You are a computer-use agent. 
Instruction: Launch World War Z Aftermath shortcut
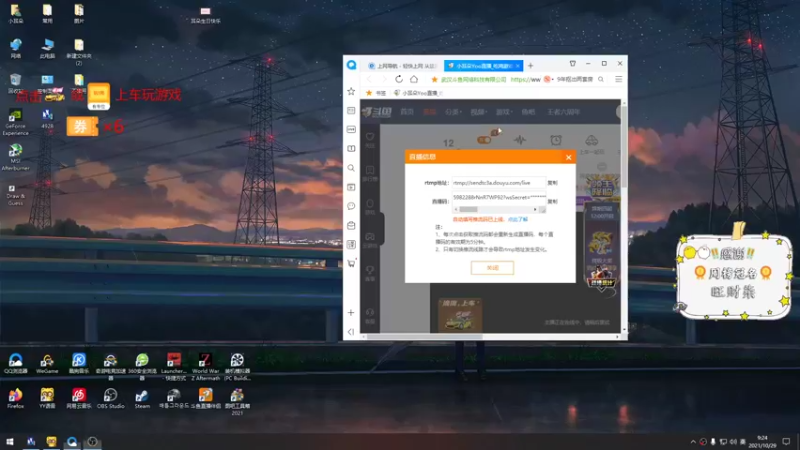coord(205,365)
